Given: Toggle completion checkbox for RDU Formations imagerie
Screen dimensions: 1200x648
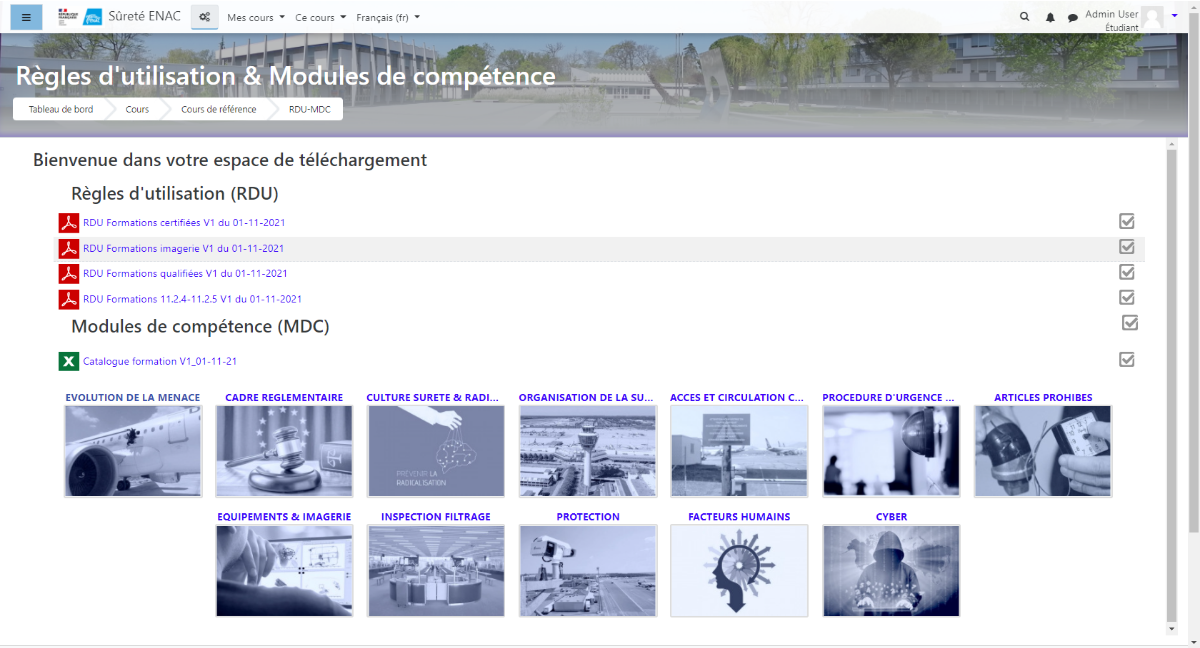Looking at the screenshot, I should (x=1127, y=247).
